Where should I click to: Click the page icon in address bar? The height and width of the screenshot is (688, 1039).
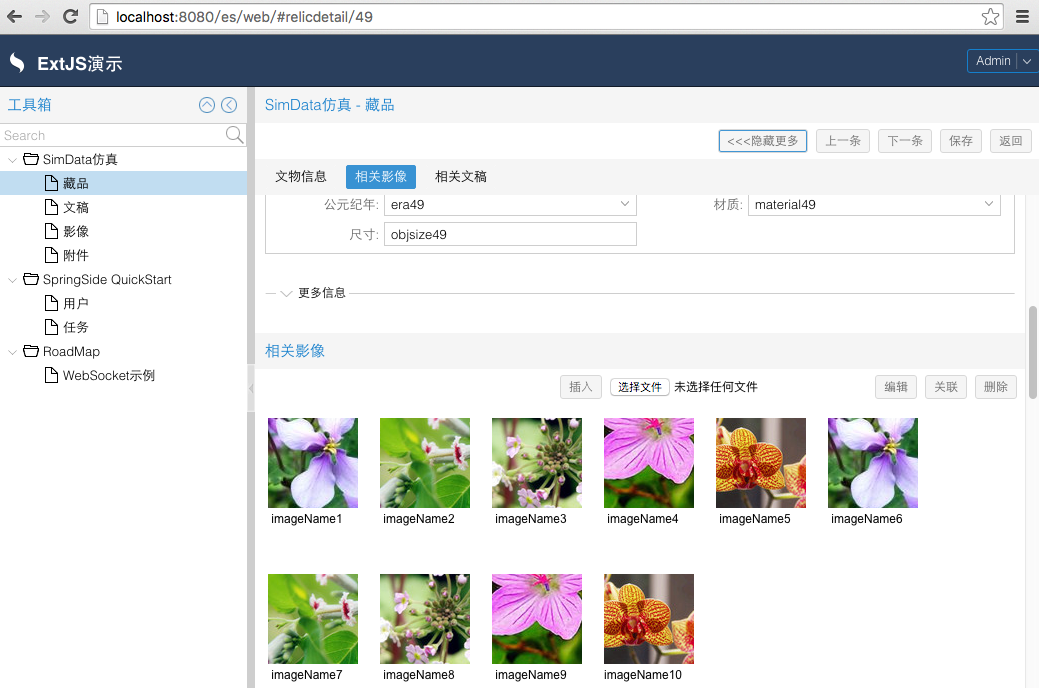pyautogui.click(x=103, y=17)
